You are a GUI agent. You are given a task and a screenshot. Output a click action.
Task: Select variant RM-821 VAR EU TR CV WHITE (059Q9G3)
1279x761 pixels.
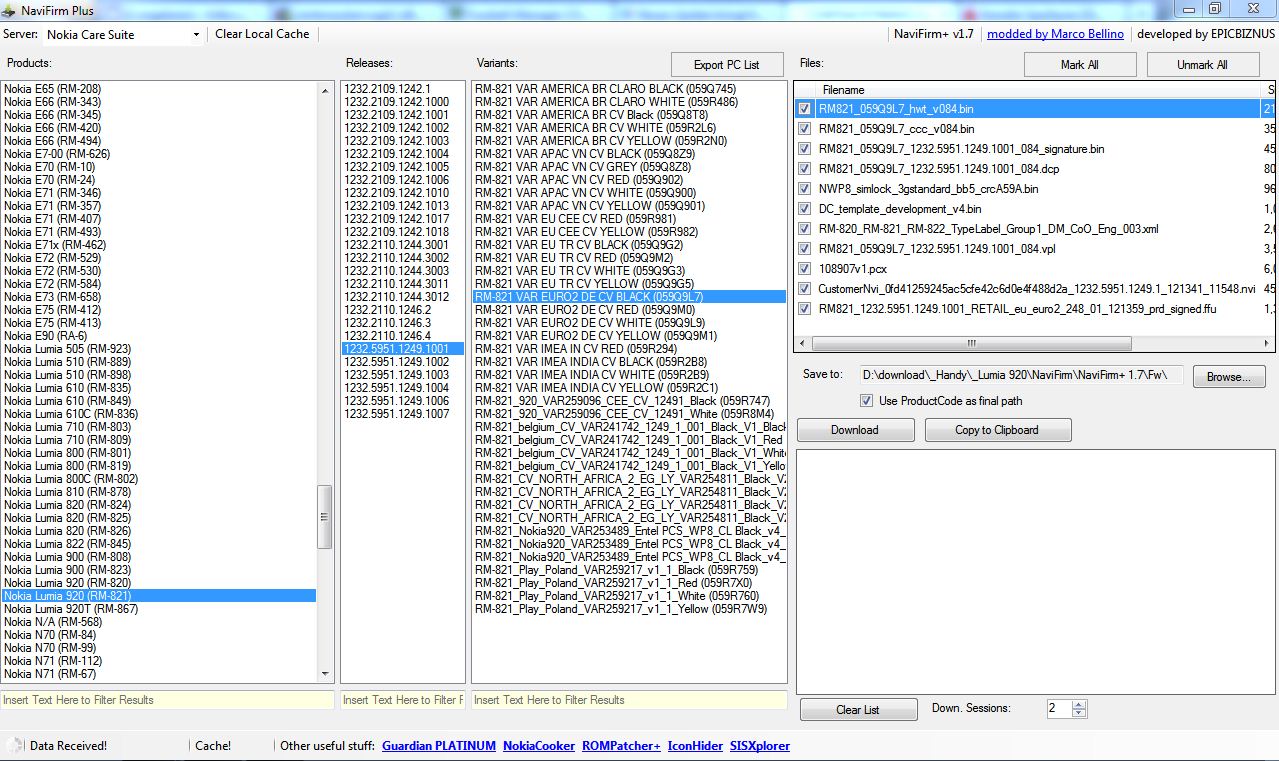629,271
